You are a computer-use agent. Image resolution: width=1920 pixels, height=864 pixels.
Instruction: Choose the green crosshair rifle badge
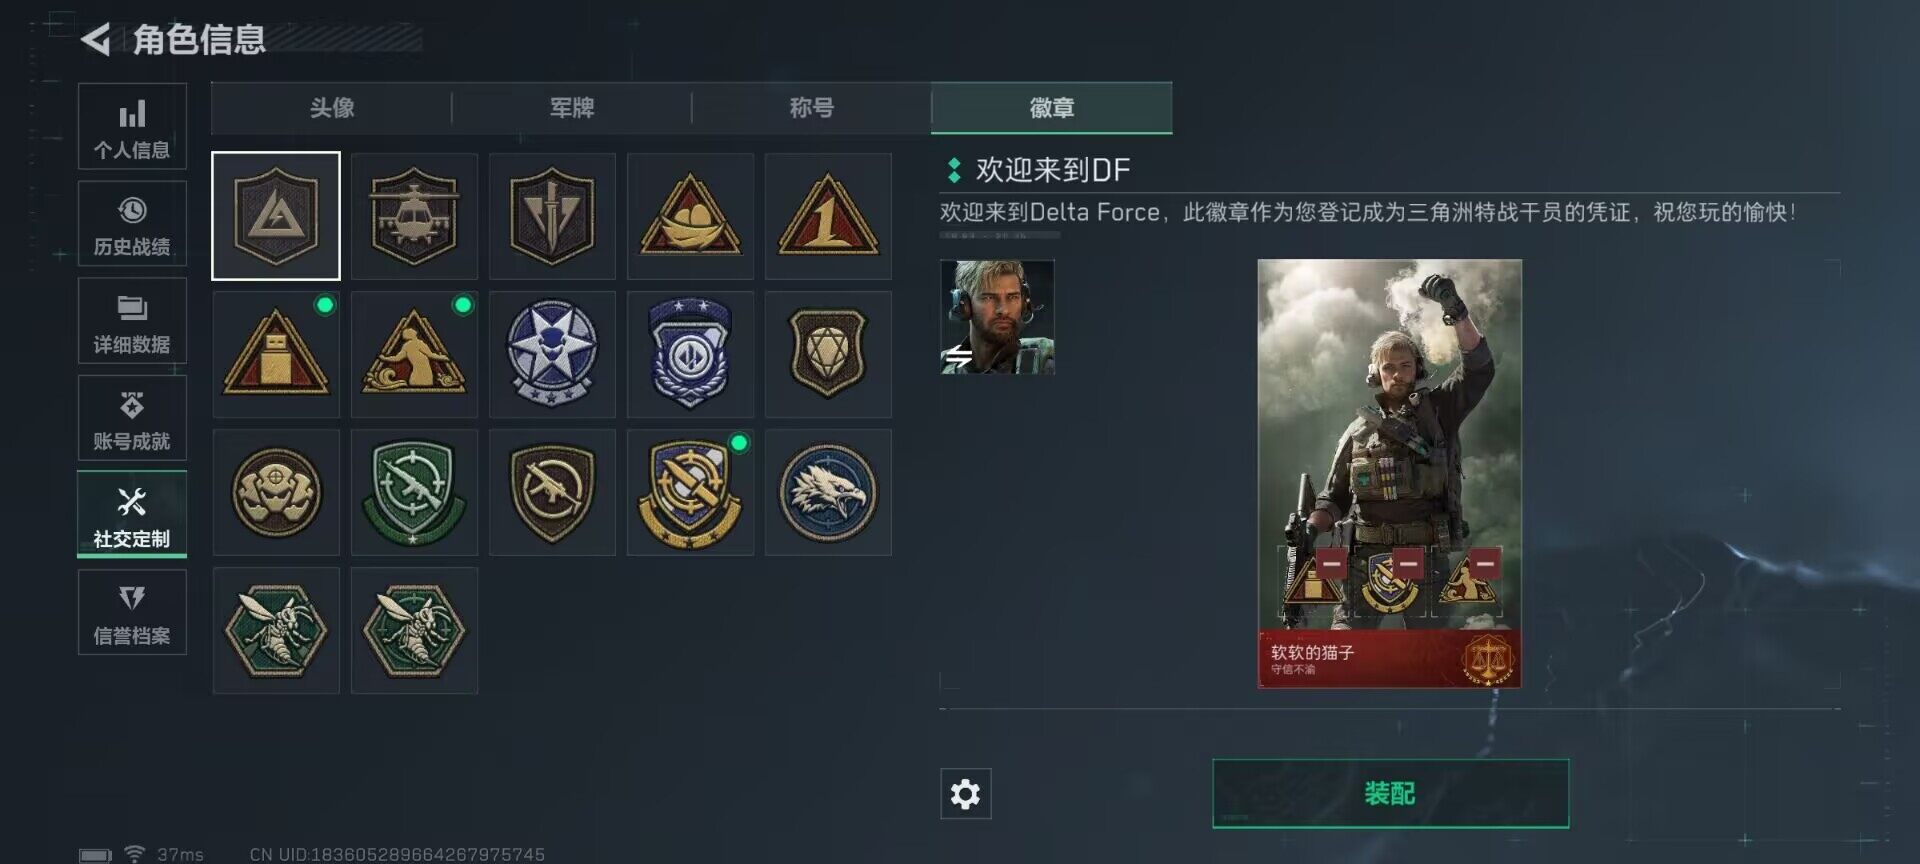[x=414, y=492]
